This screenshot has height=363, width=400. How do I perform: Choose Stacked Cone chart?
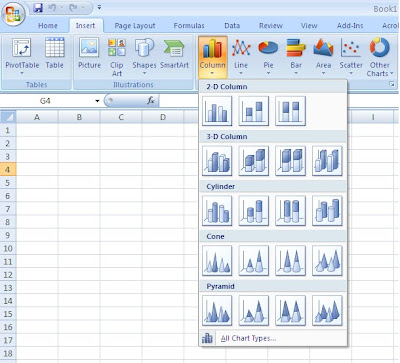coord(254,261)
